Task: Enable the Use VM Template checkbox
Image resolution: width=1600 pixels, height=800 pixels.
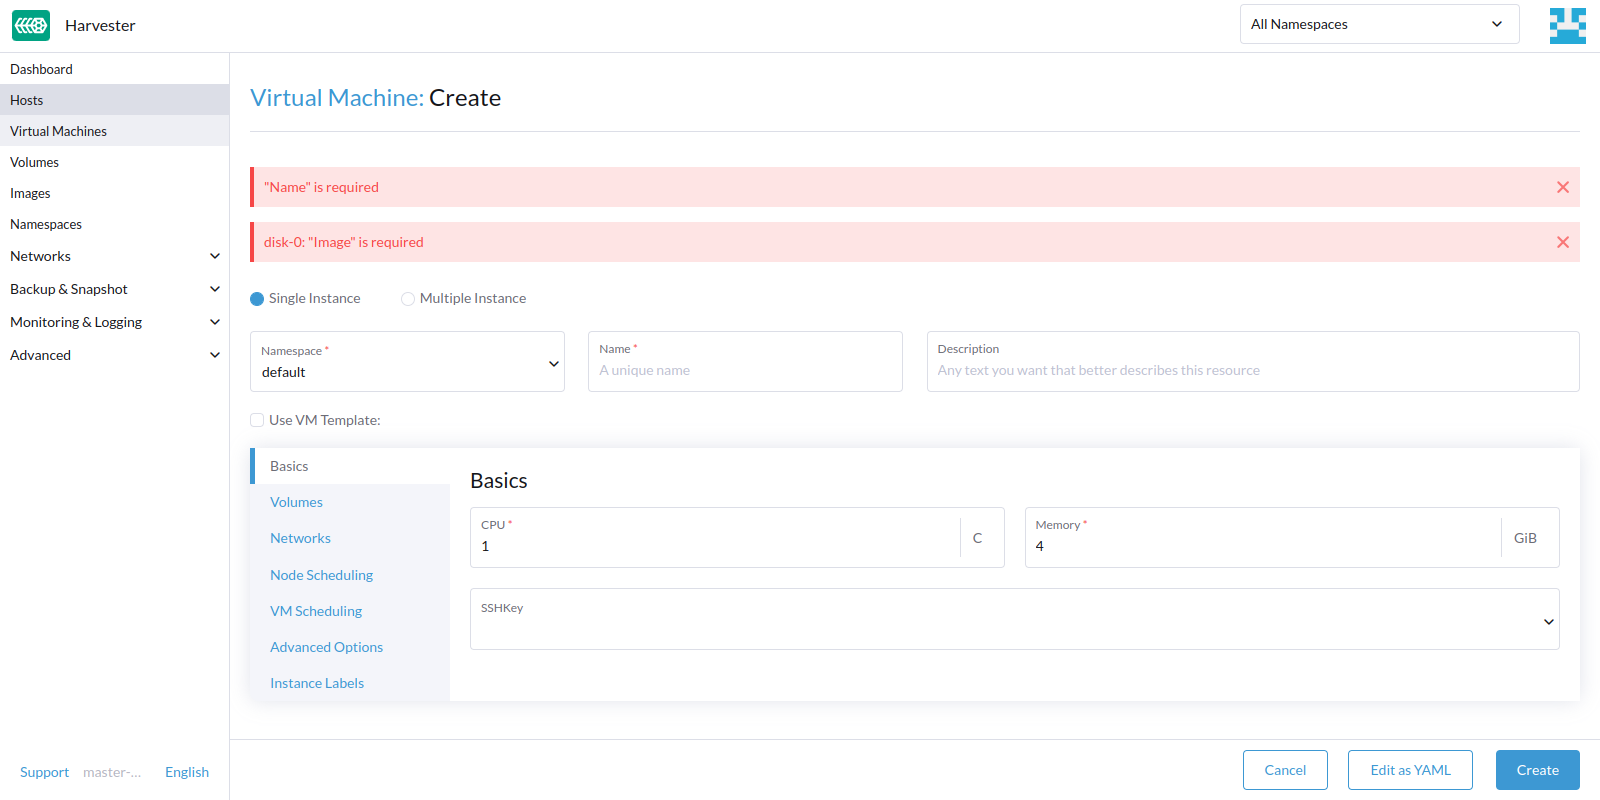Action: pyautogui.click(x=257, y=420)
